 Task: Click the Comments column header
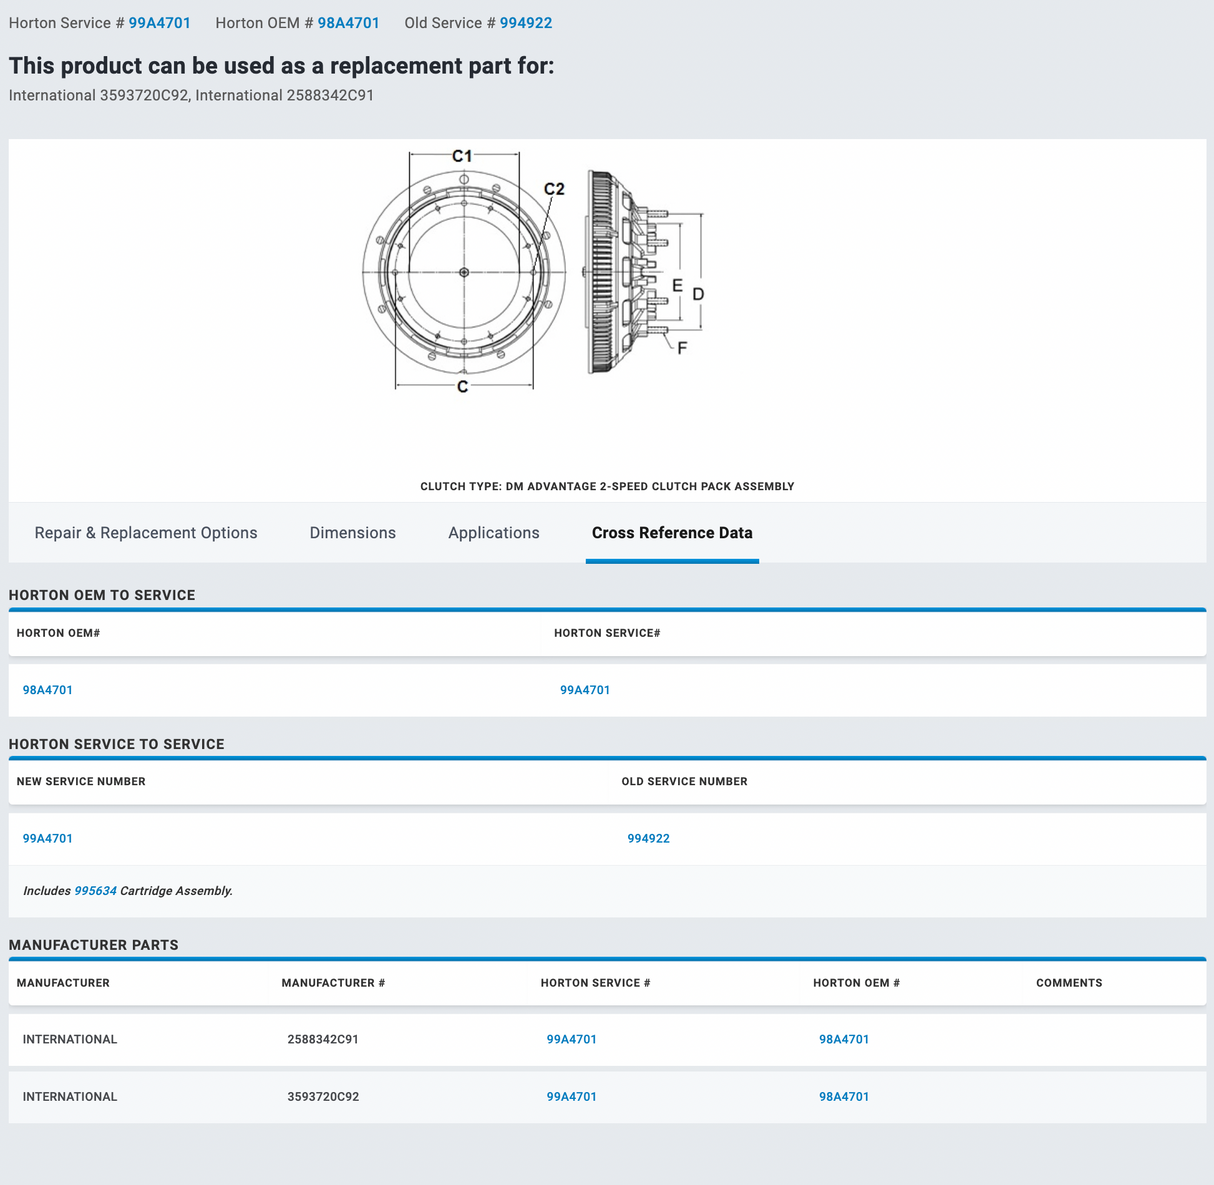pos(1069,983)
